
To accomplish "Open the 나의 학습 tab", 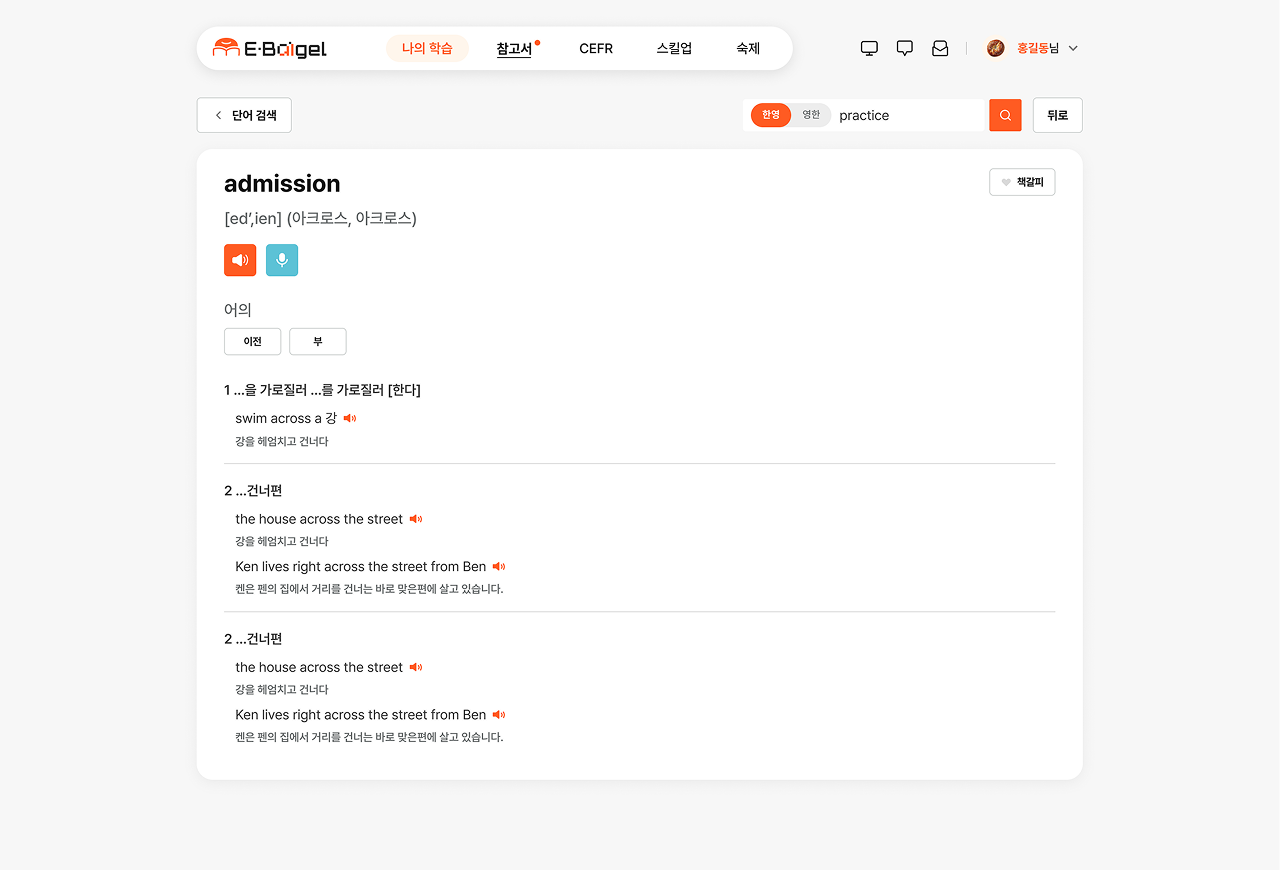I will [427, 48].
